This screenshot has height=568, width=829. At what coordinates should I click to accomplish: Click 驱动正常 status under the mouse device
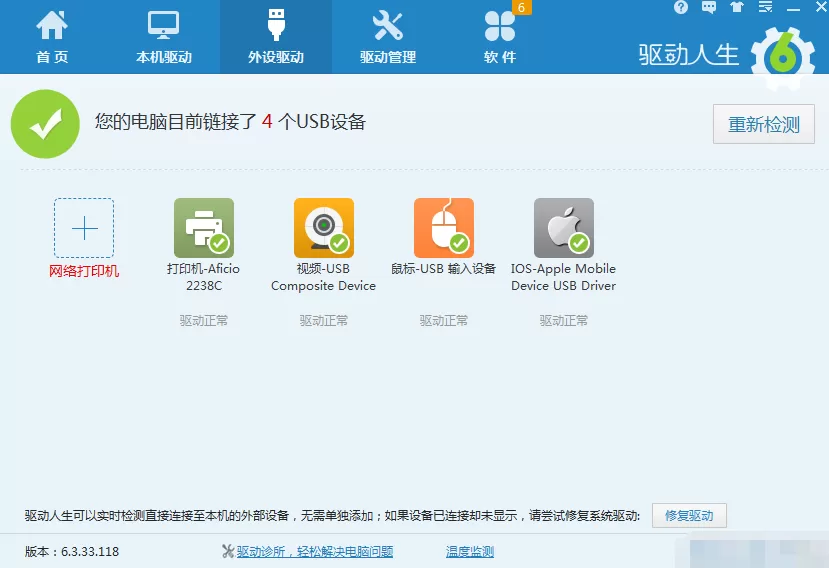tap(444, 320)
